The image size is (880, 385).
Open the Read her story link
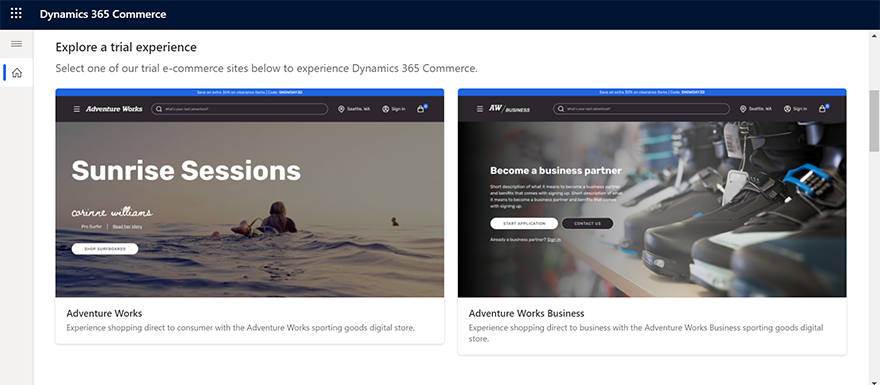pyautogui.click(x=127, y=227)
